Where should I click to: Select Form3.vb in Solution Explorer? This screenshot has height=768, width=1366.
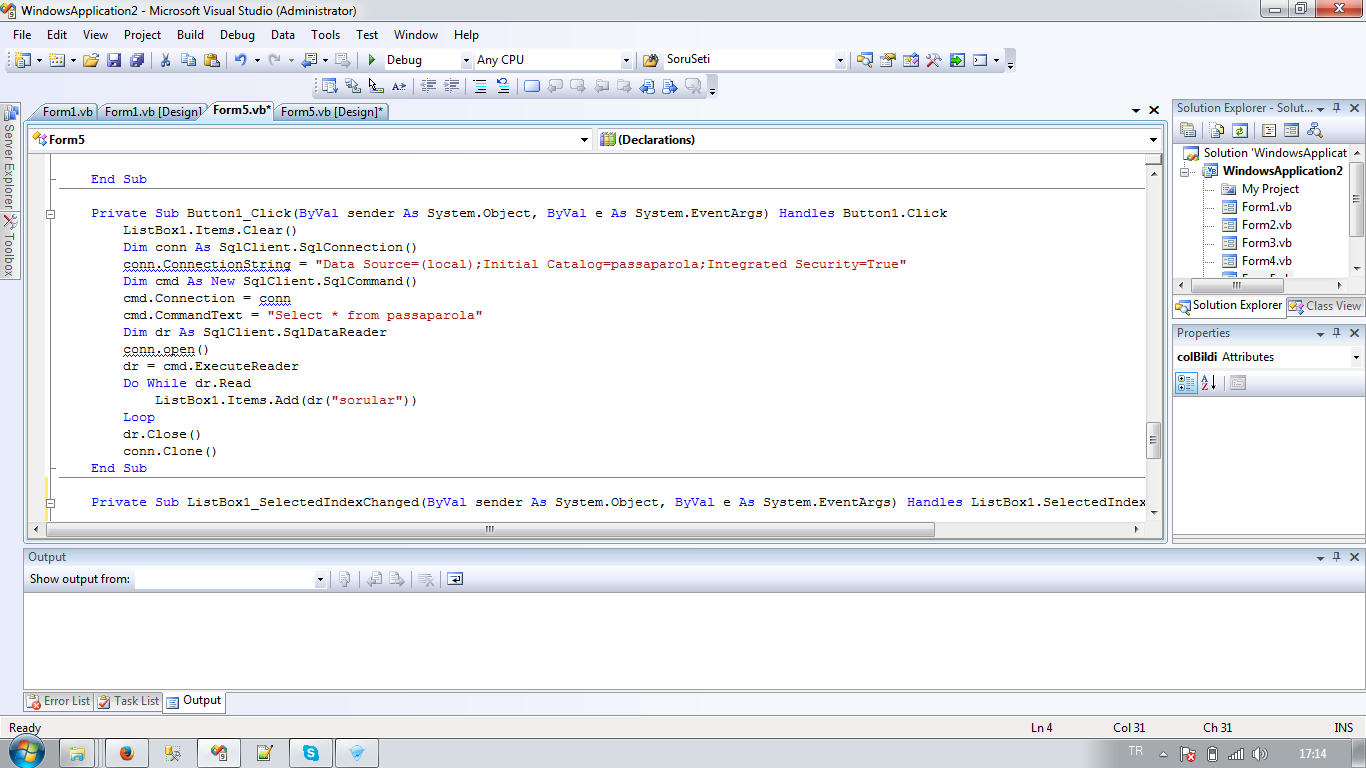tap(1266, 243)
